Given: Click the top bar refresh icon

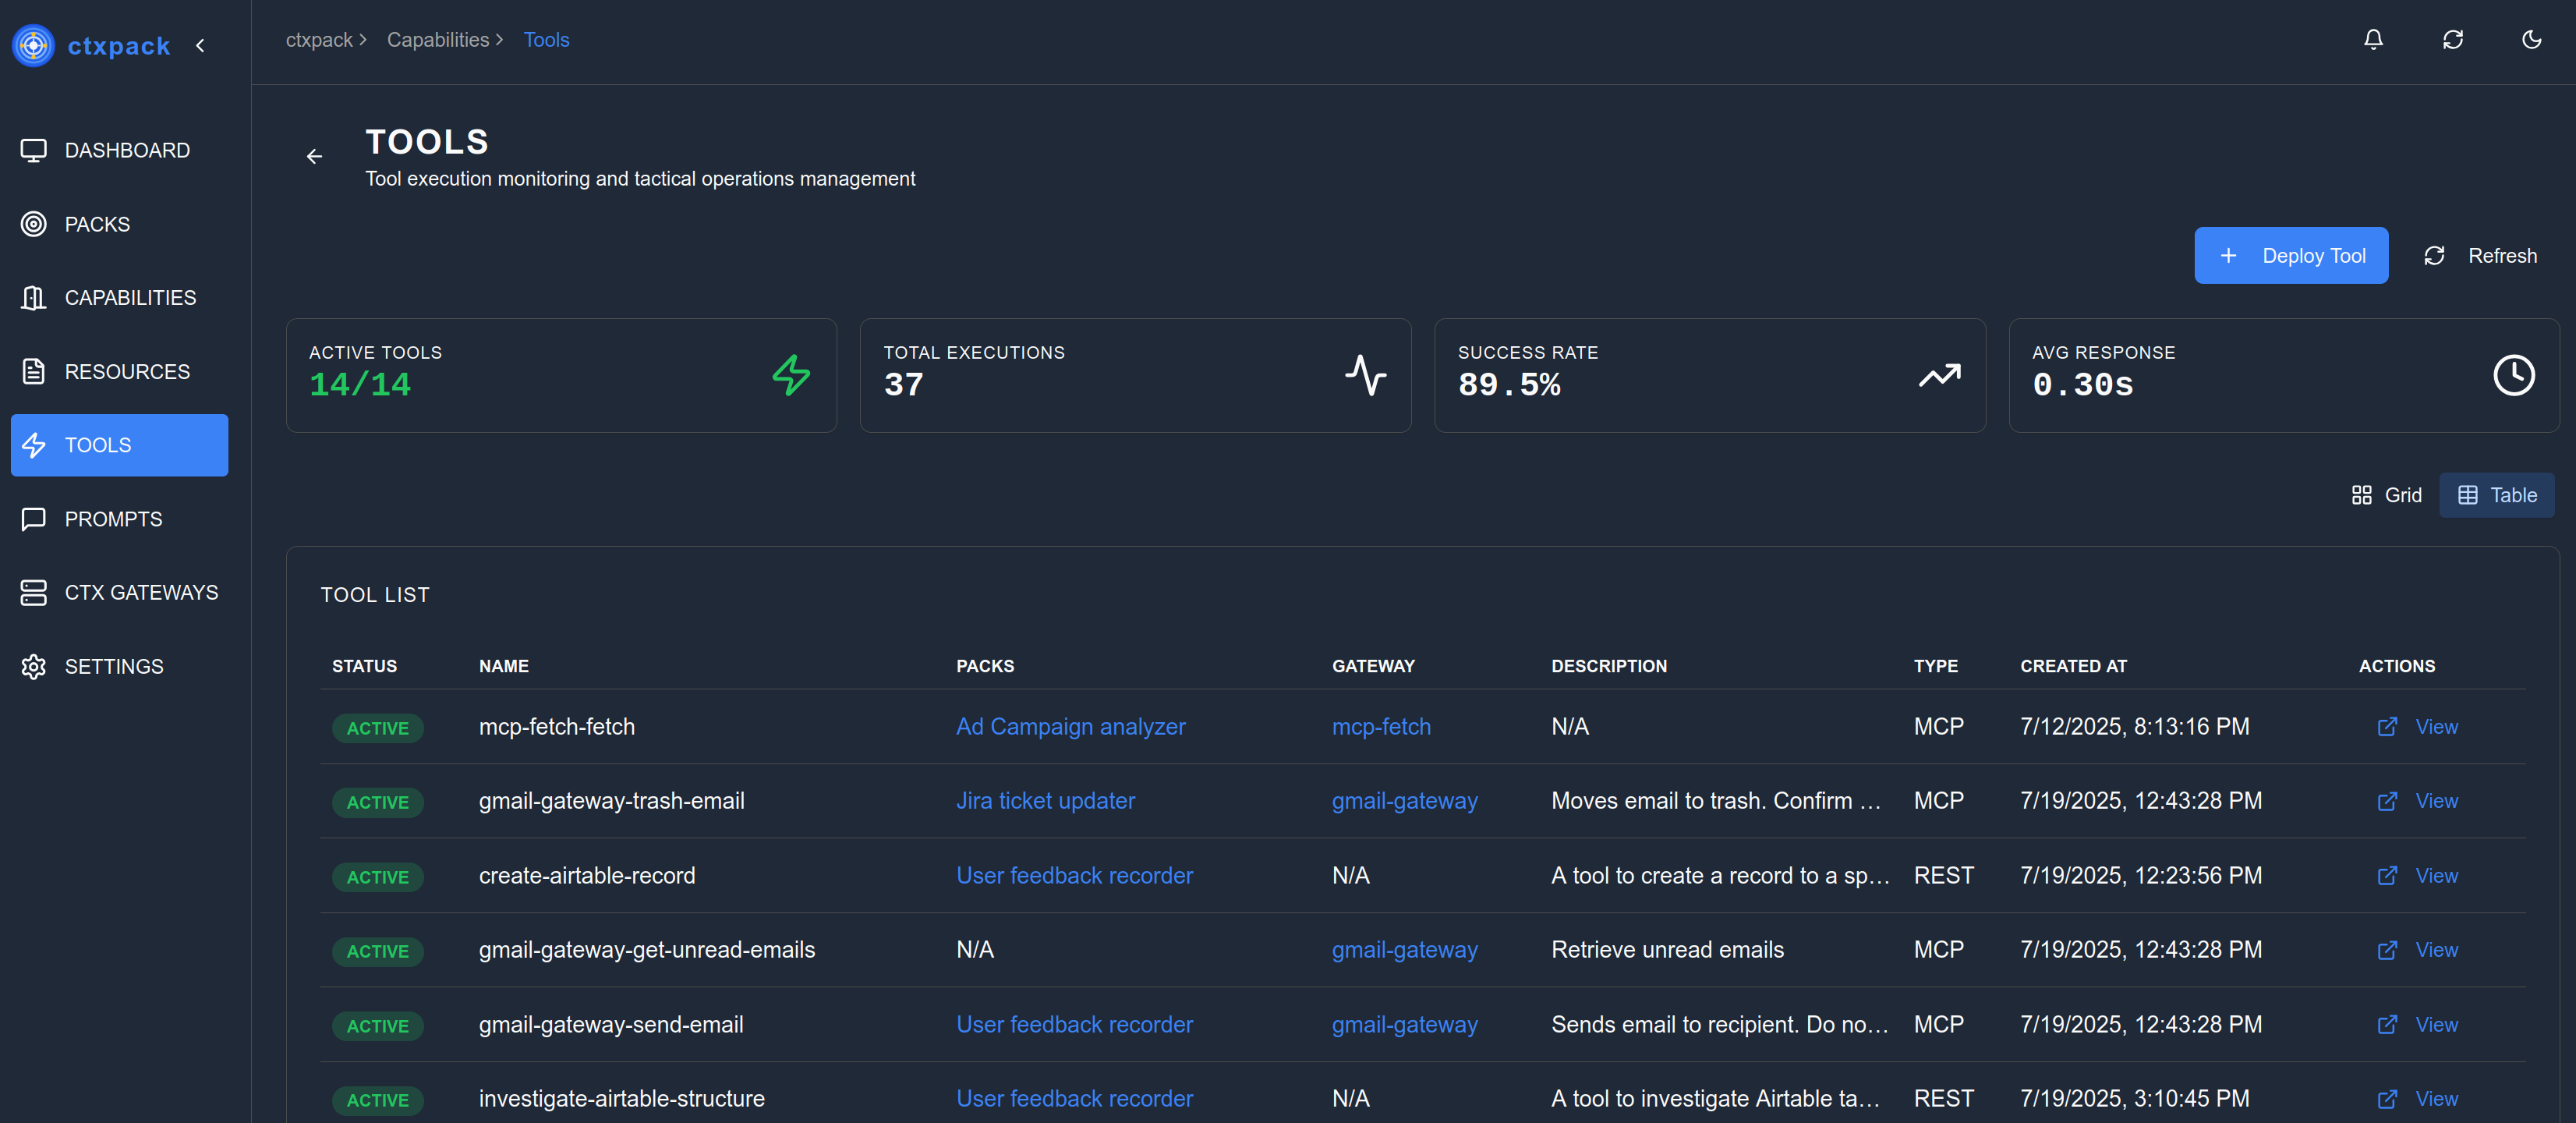Looking at the screenshot, I should click(x=2452, y=40).
